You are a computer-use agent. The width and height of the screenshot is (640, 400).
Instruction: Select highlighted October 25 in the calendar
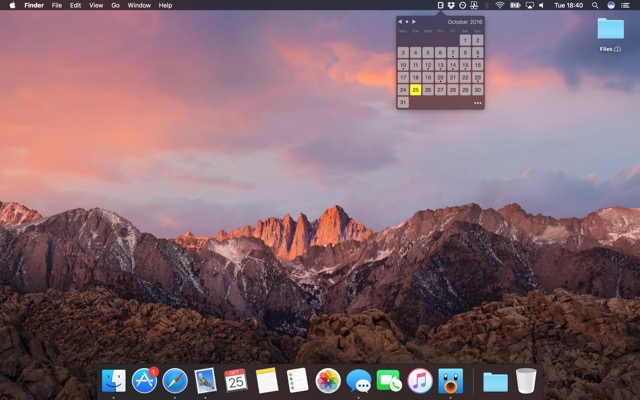pos(416,90)
